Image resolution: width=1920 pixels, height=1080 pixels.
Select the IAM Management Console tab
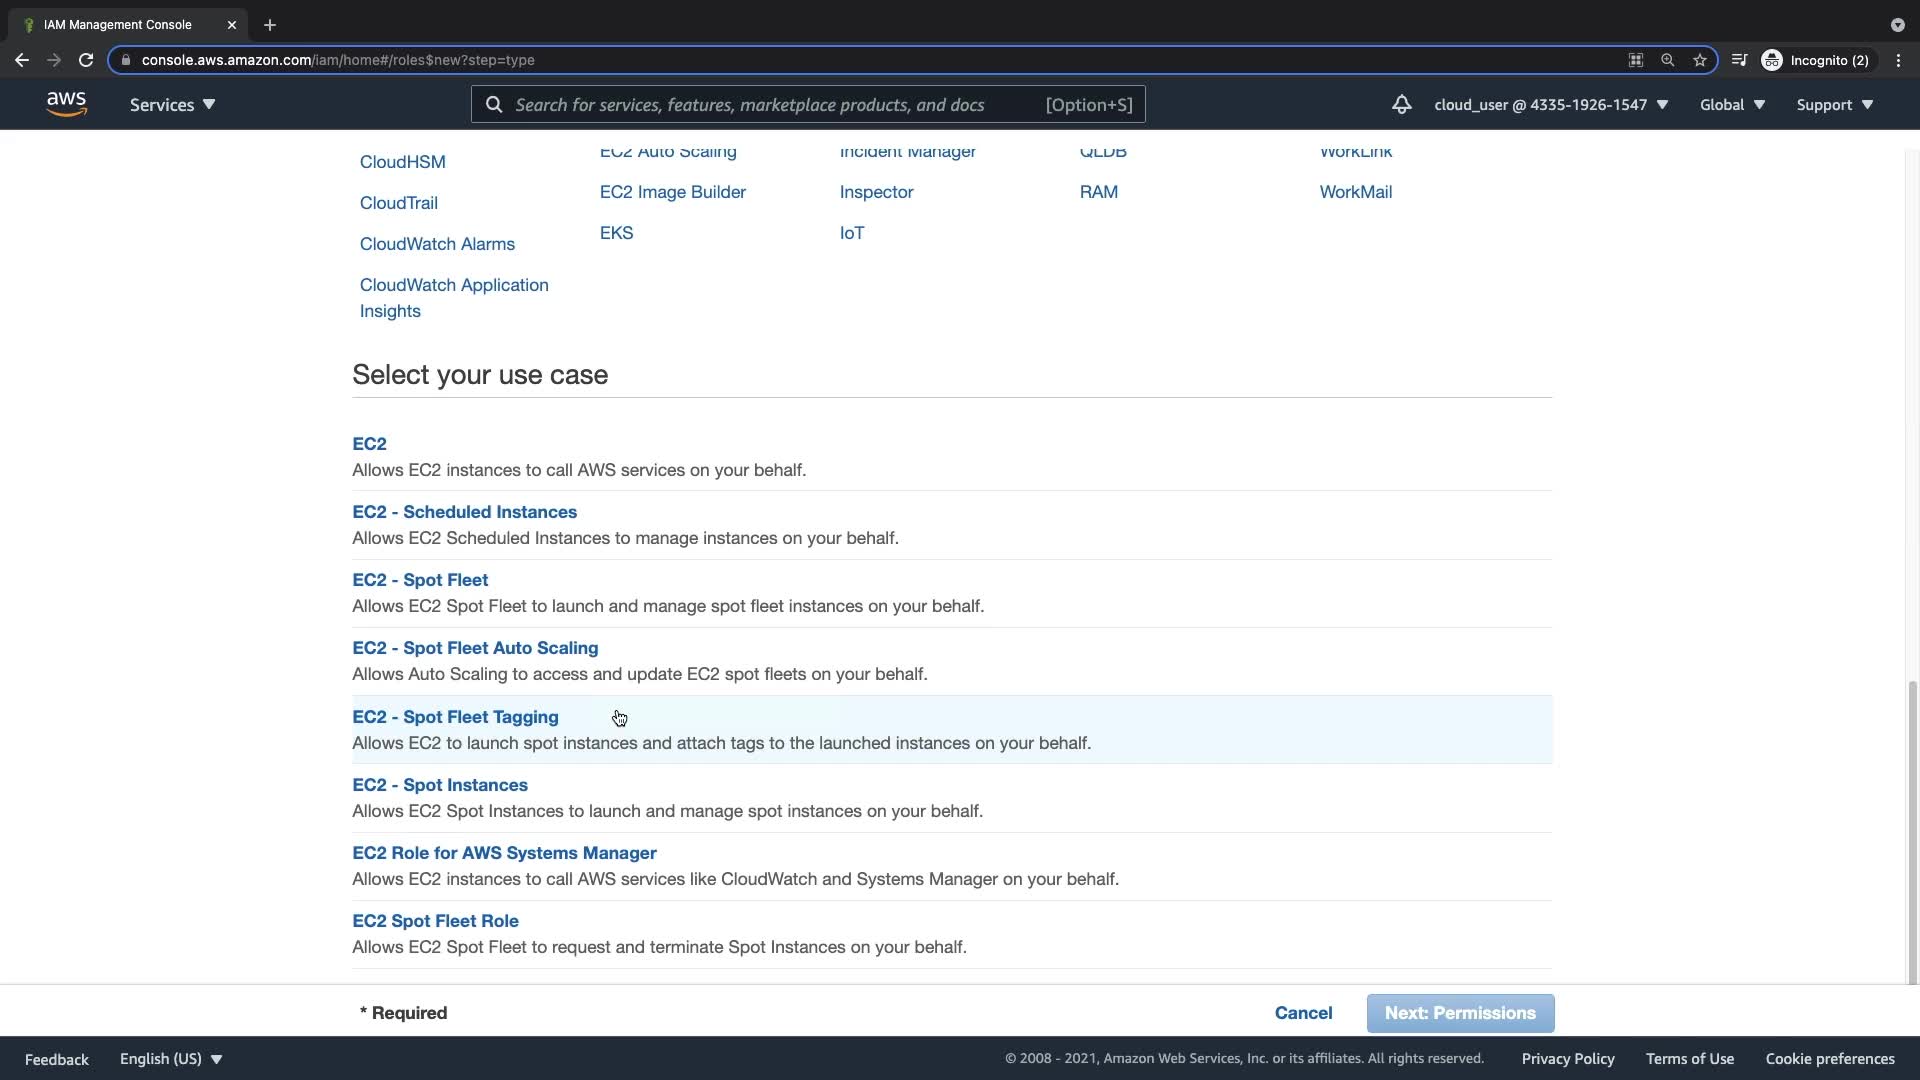coord(118,24)
